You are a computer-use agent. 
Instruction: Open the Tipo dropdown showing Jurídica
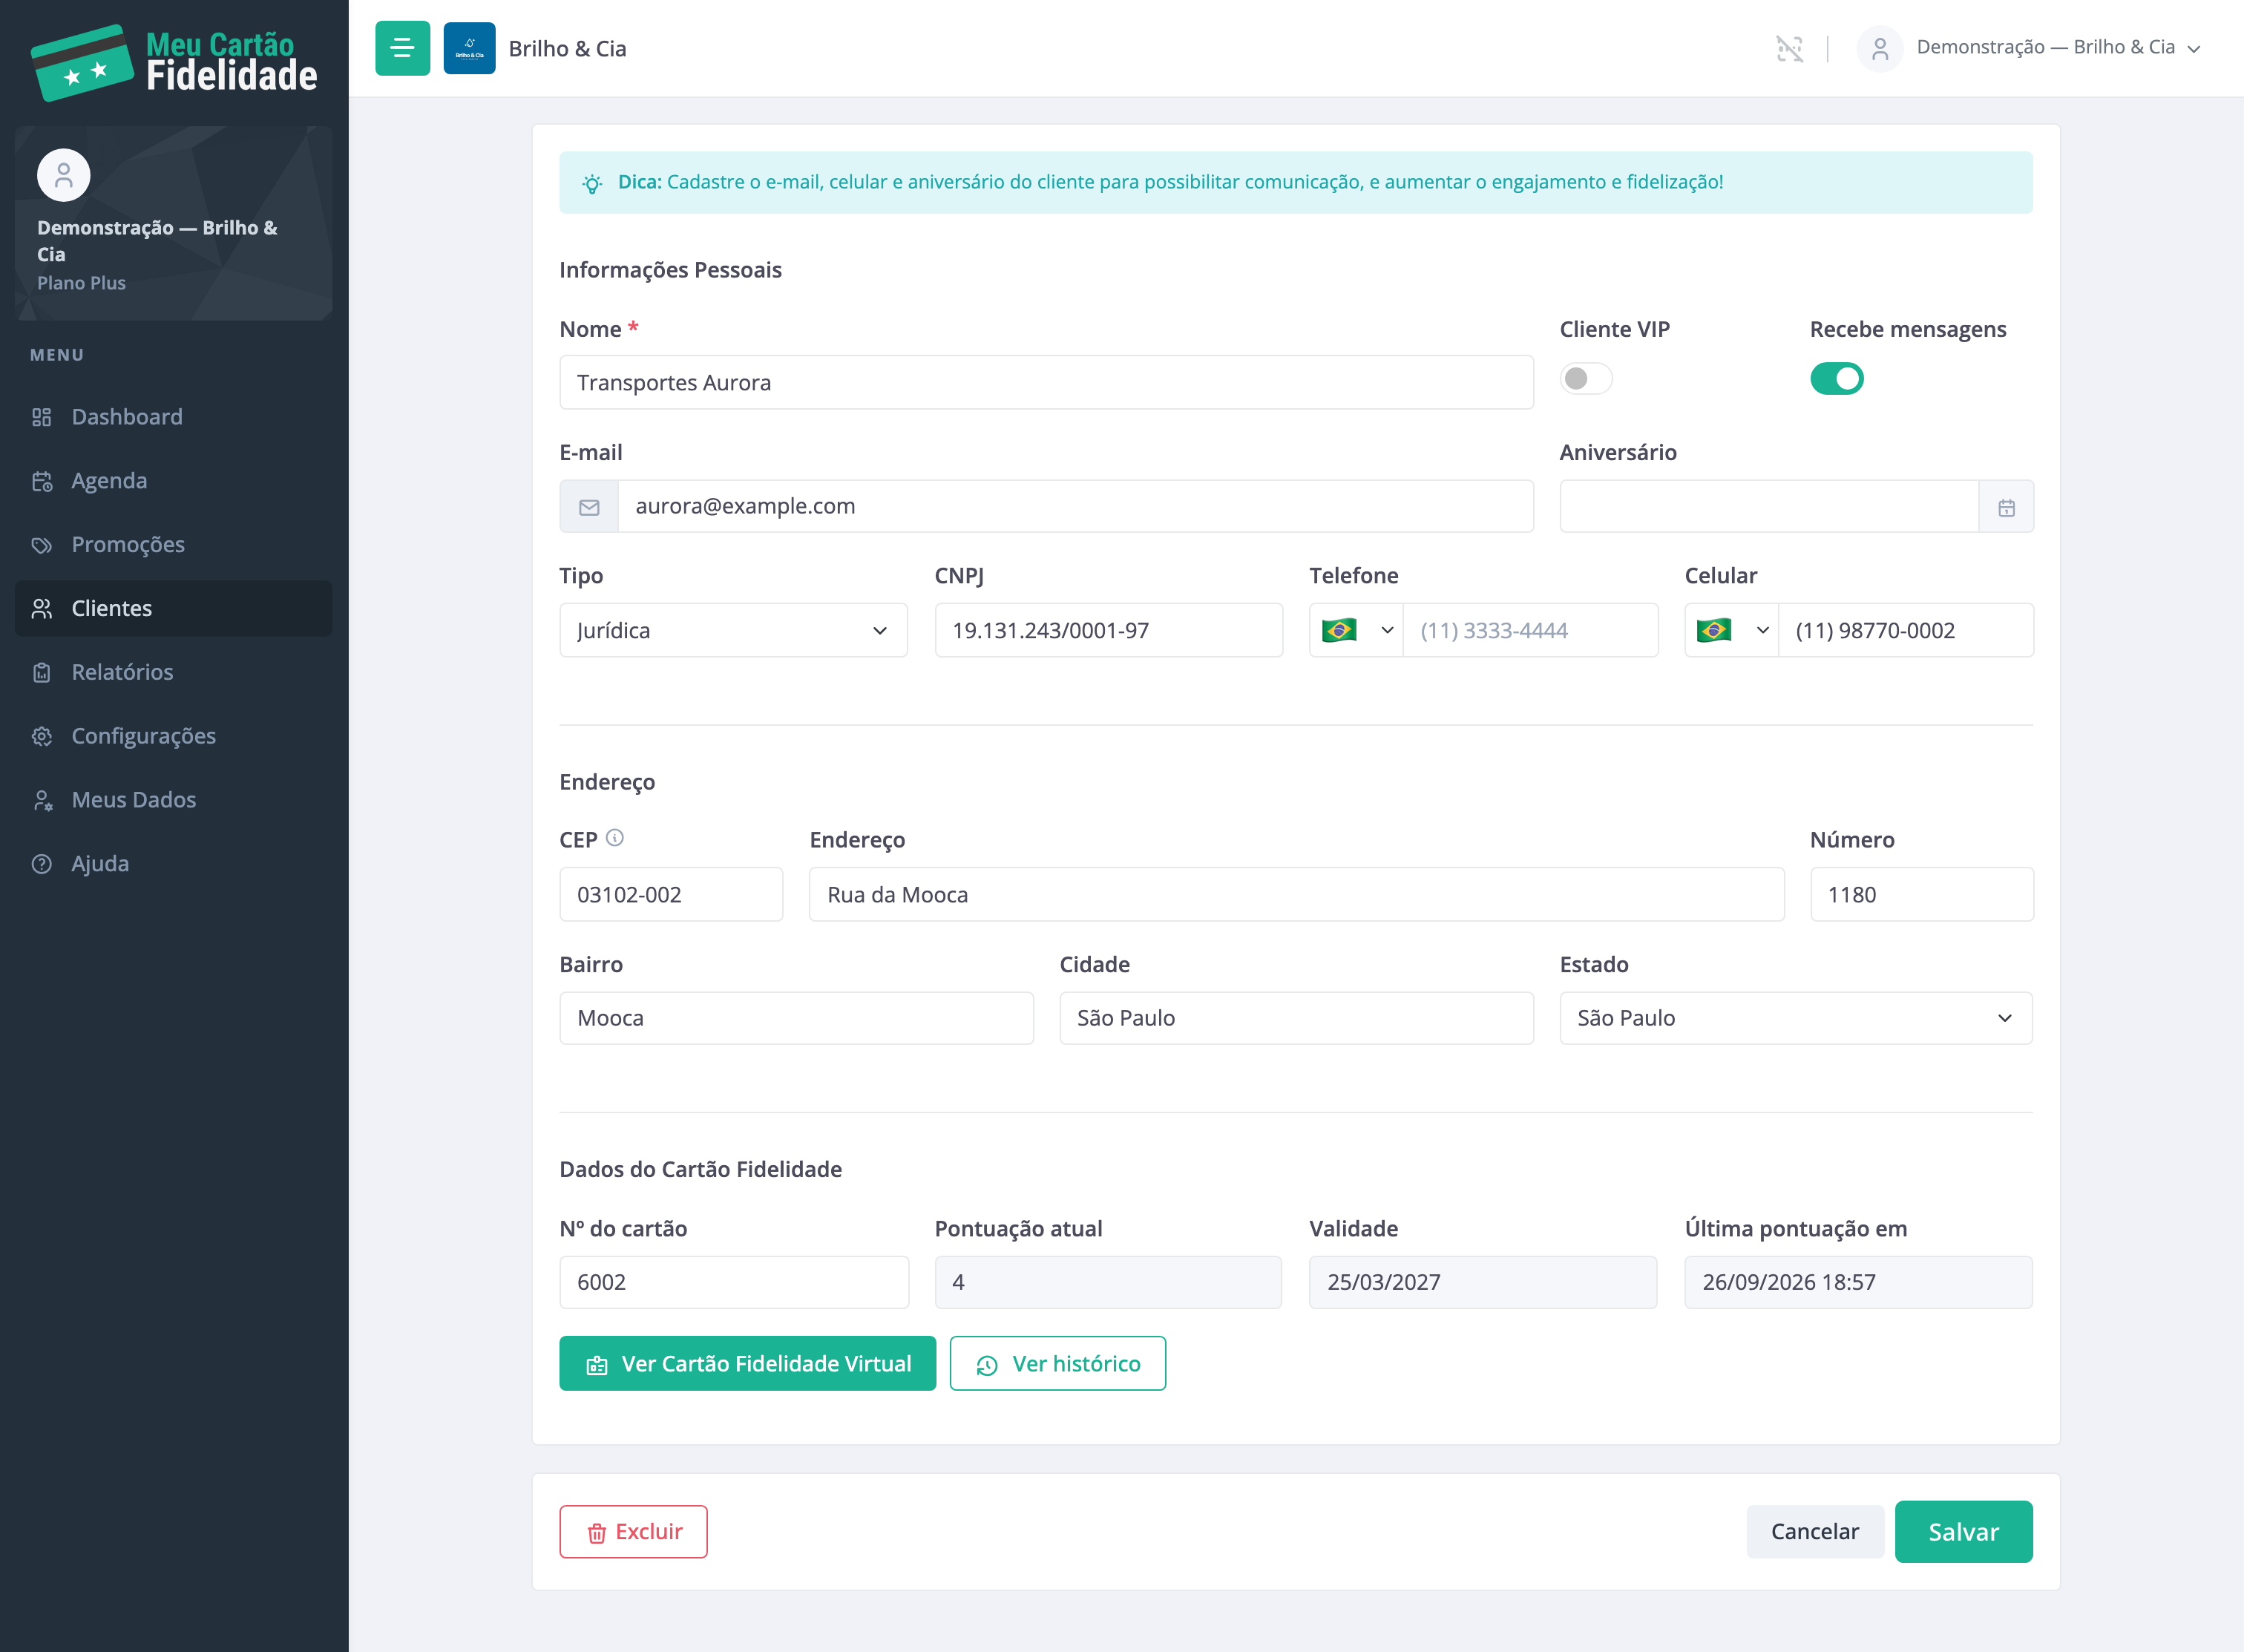(733, 630)
